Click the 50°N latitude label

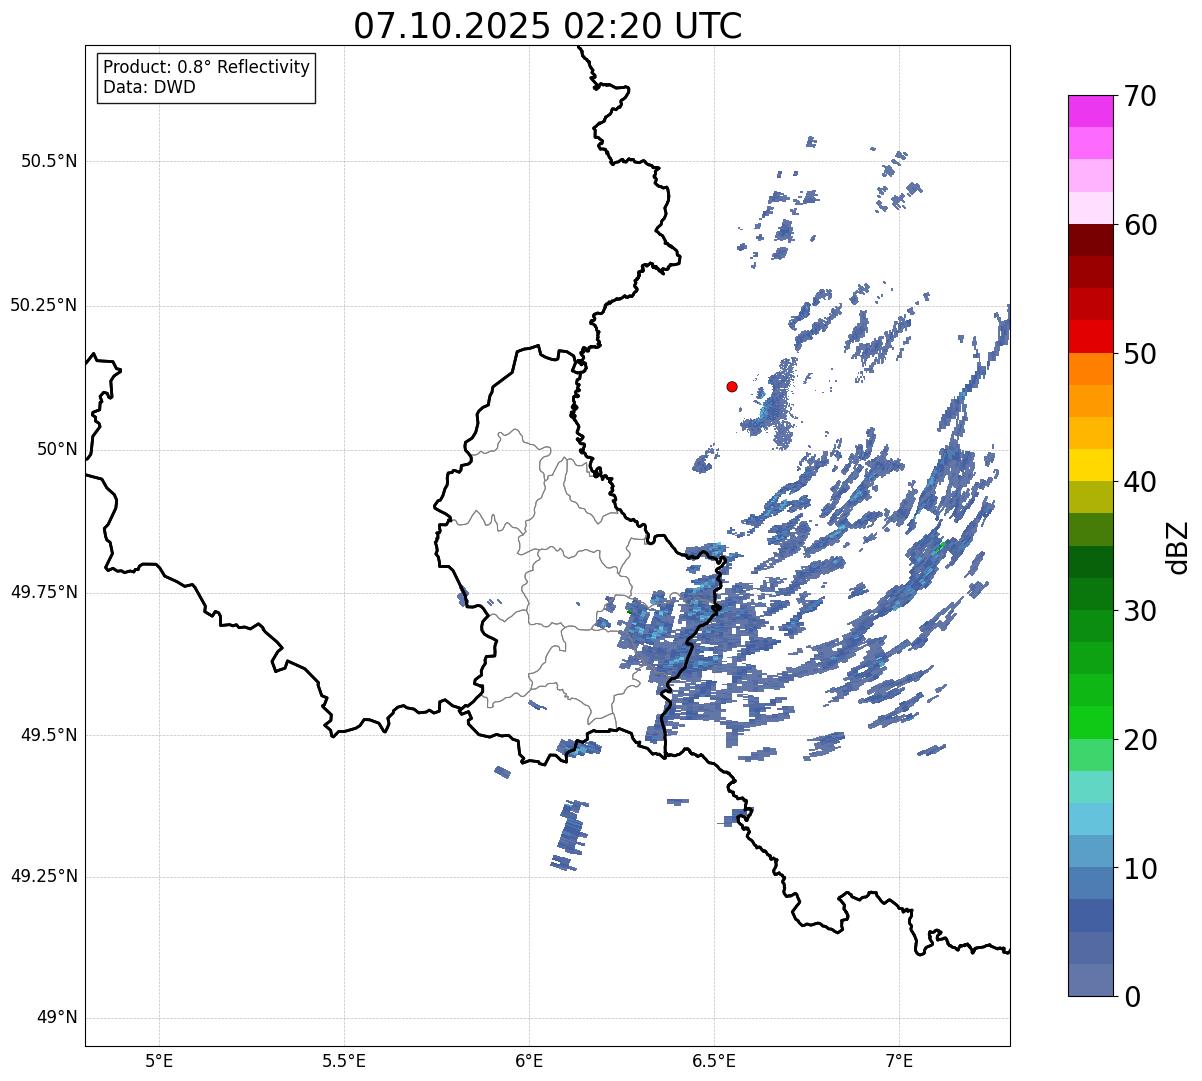pos(57,449)
